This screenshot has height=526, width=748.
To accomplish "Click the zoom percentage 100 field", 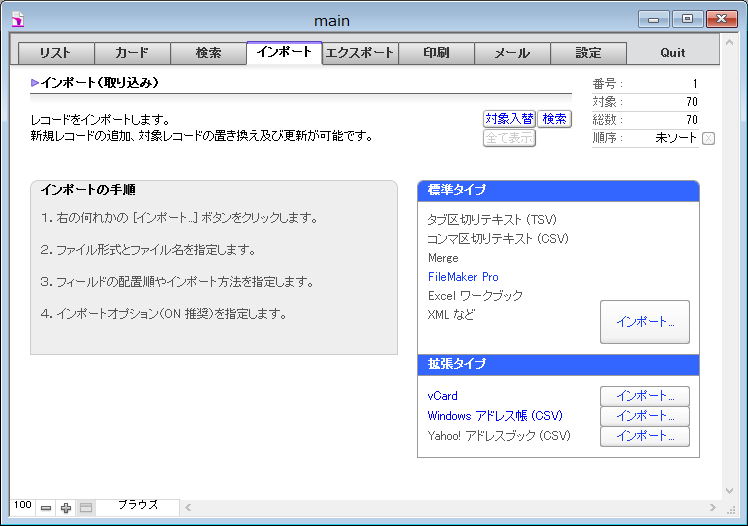I will (23, 506).
